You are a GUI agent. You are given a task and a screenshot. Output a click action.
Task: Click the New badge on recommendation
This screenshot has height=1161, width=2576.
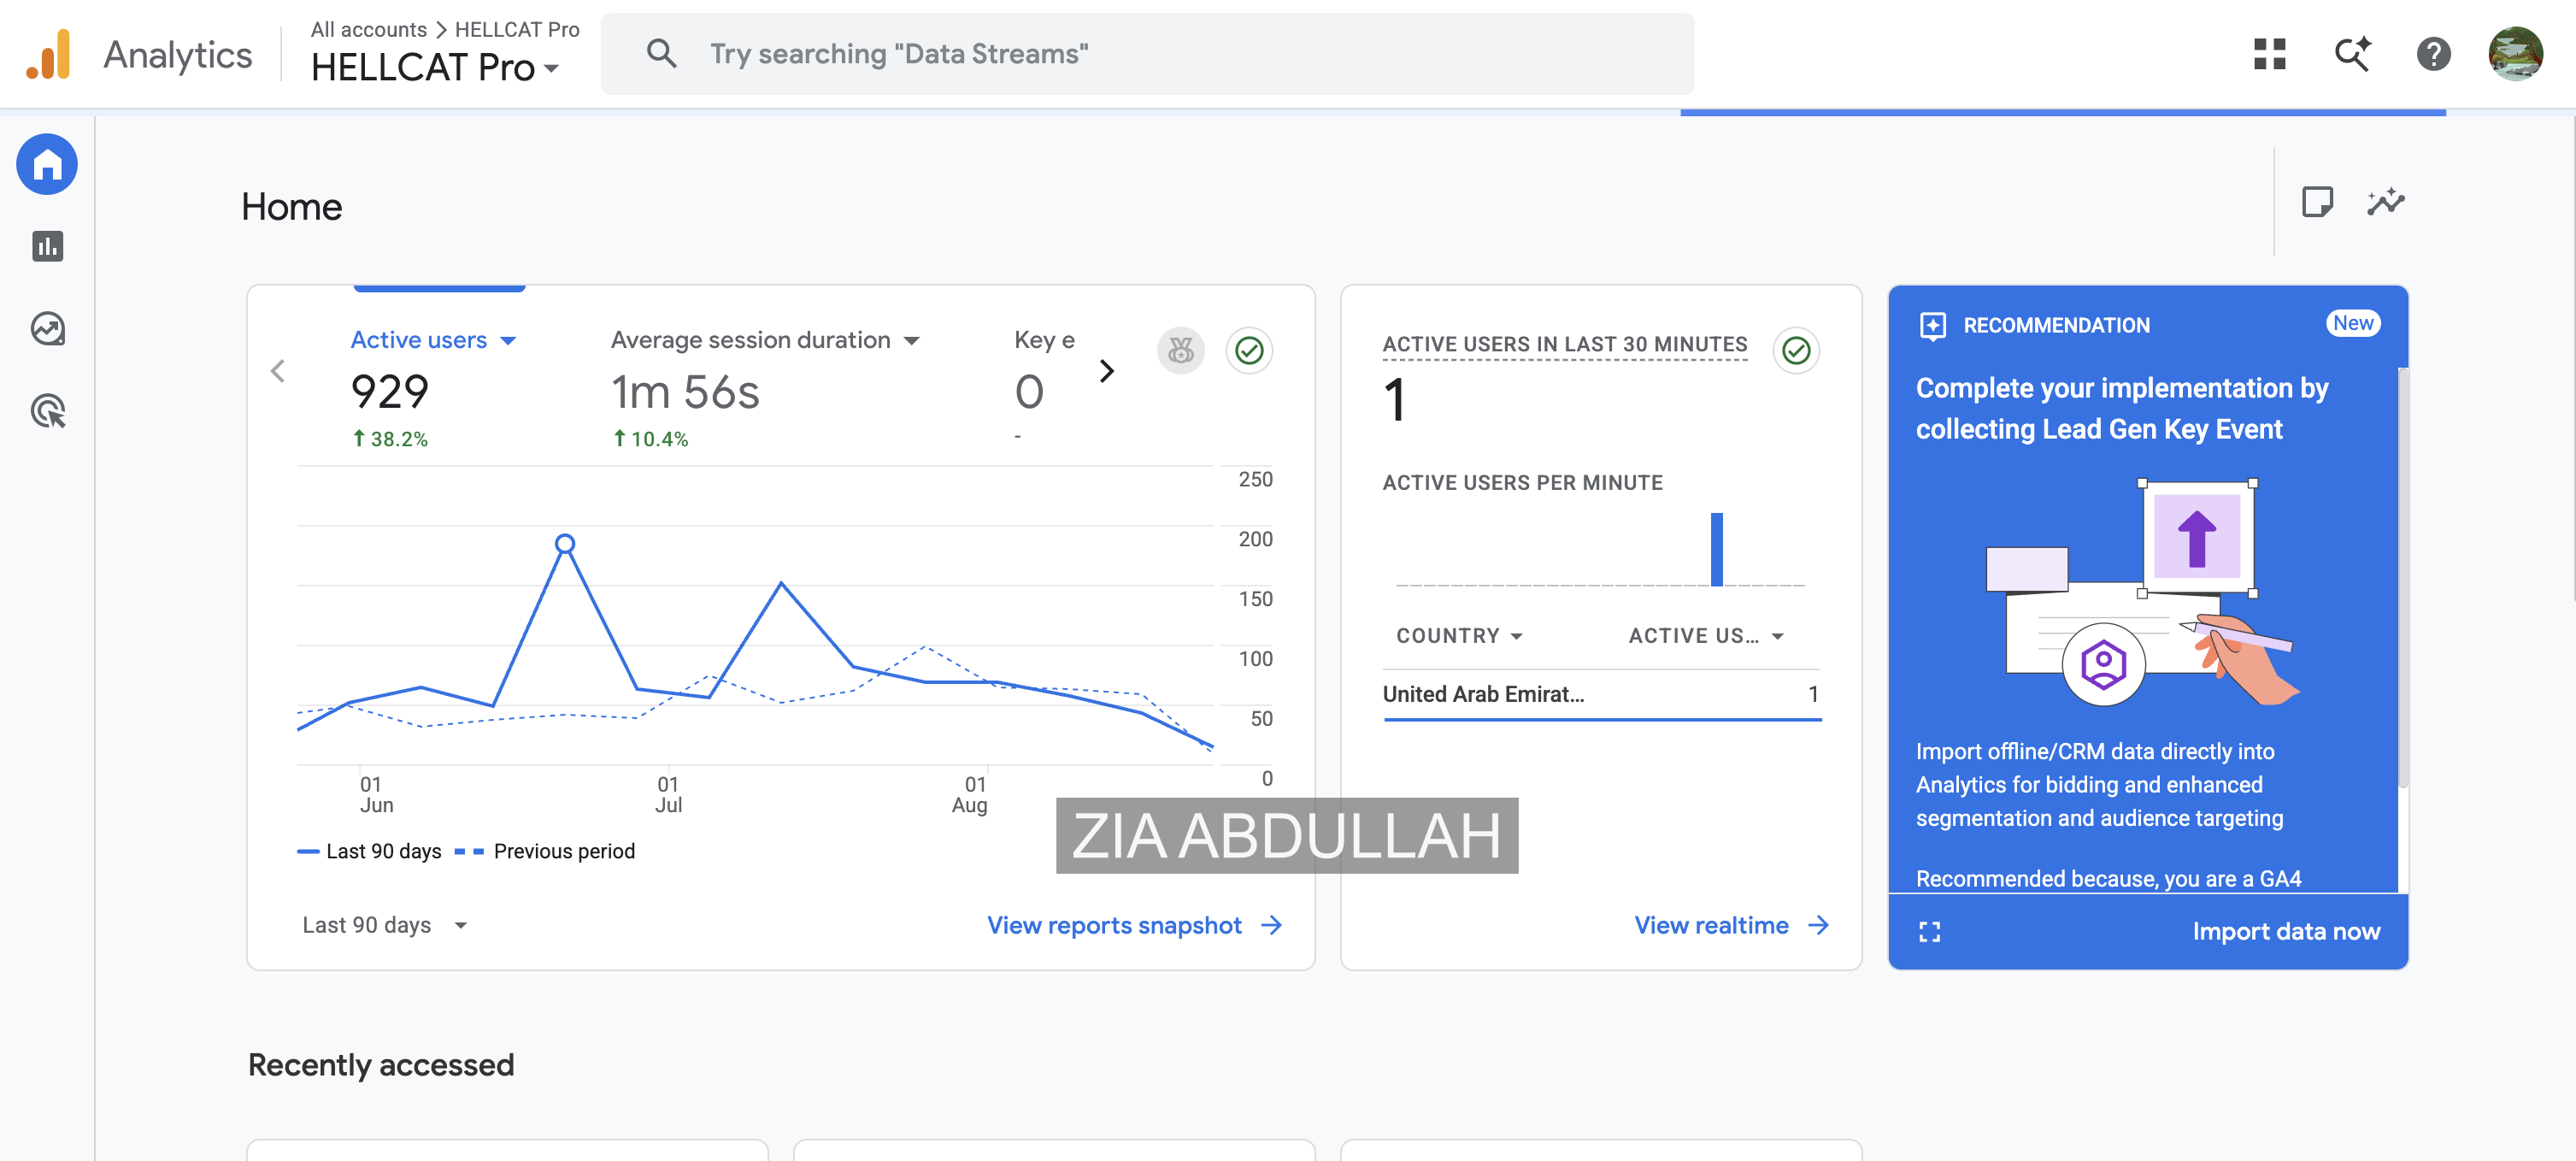point(2352,323)
